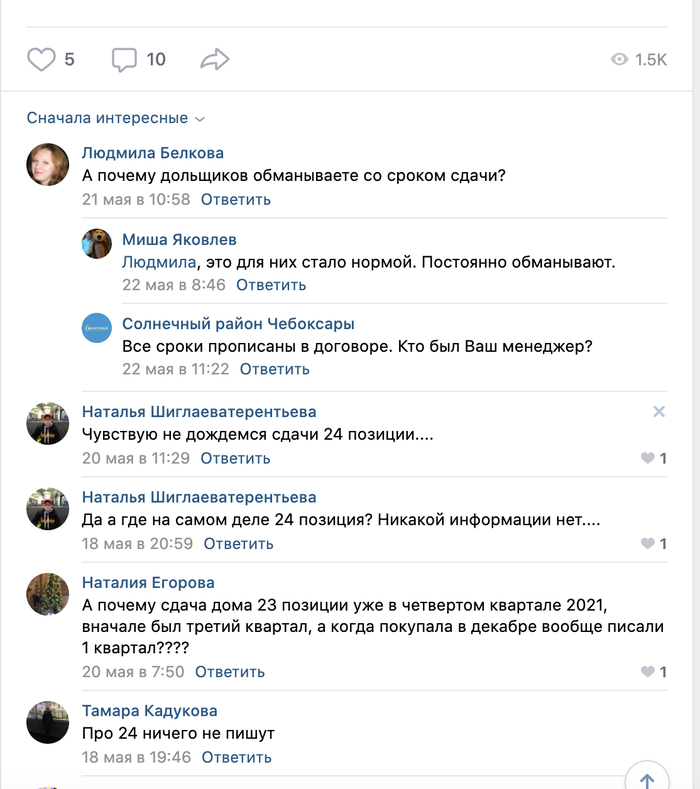
Task: Dismiss Наталья's comment with X icon
Action: 658,411
